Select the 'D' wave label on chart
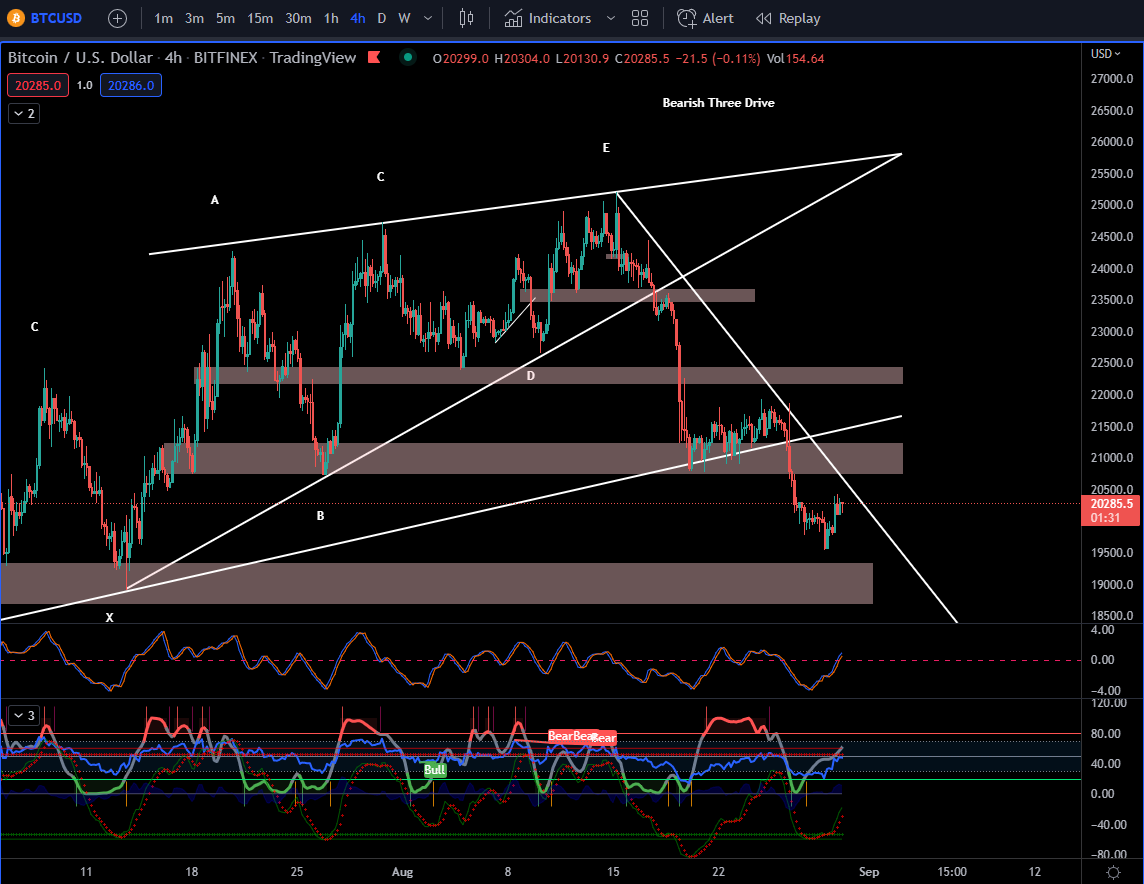The width and height of the screenshot is (1144, 884). point(530,376)
